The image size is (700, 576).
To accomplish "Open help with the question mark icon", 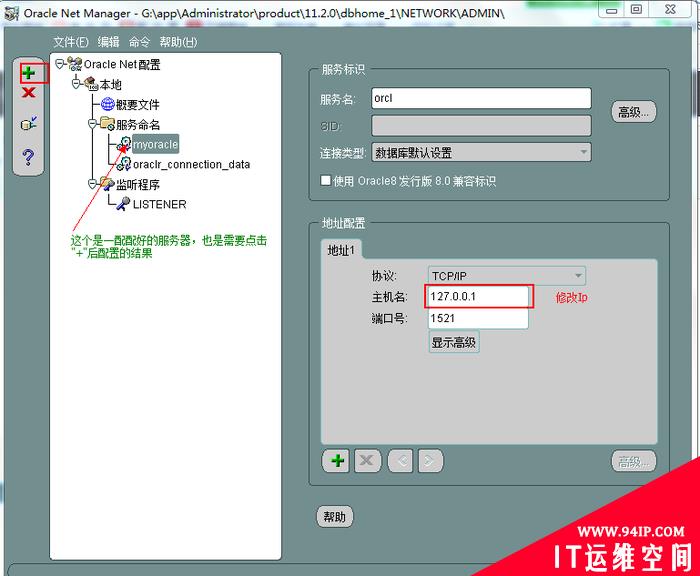I will click(28, 157).
